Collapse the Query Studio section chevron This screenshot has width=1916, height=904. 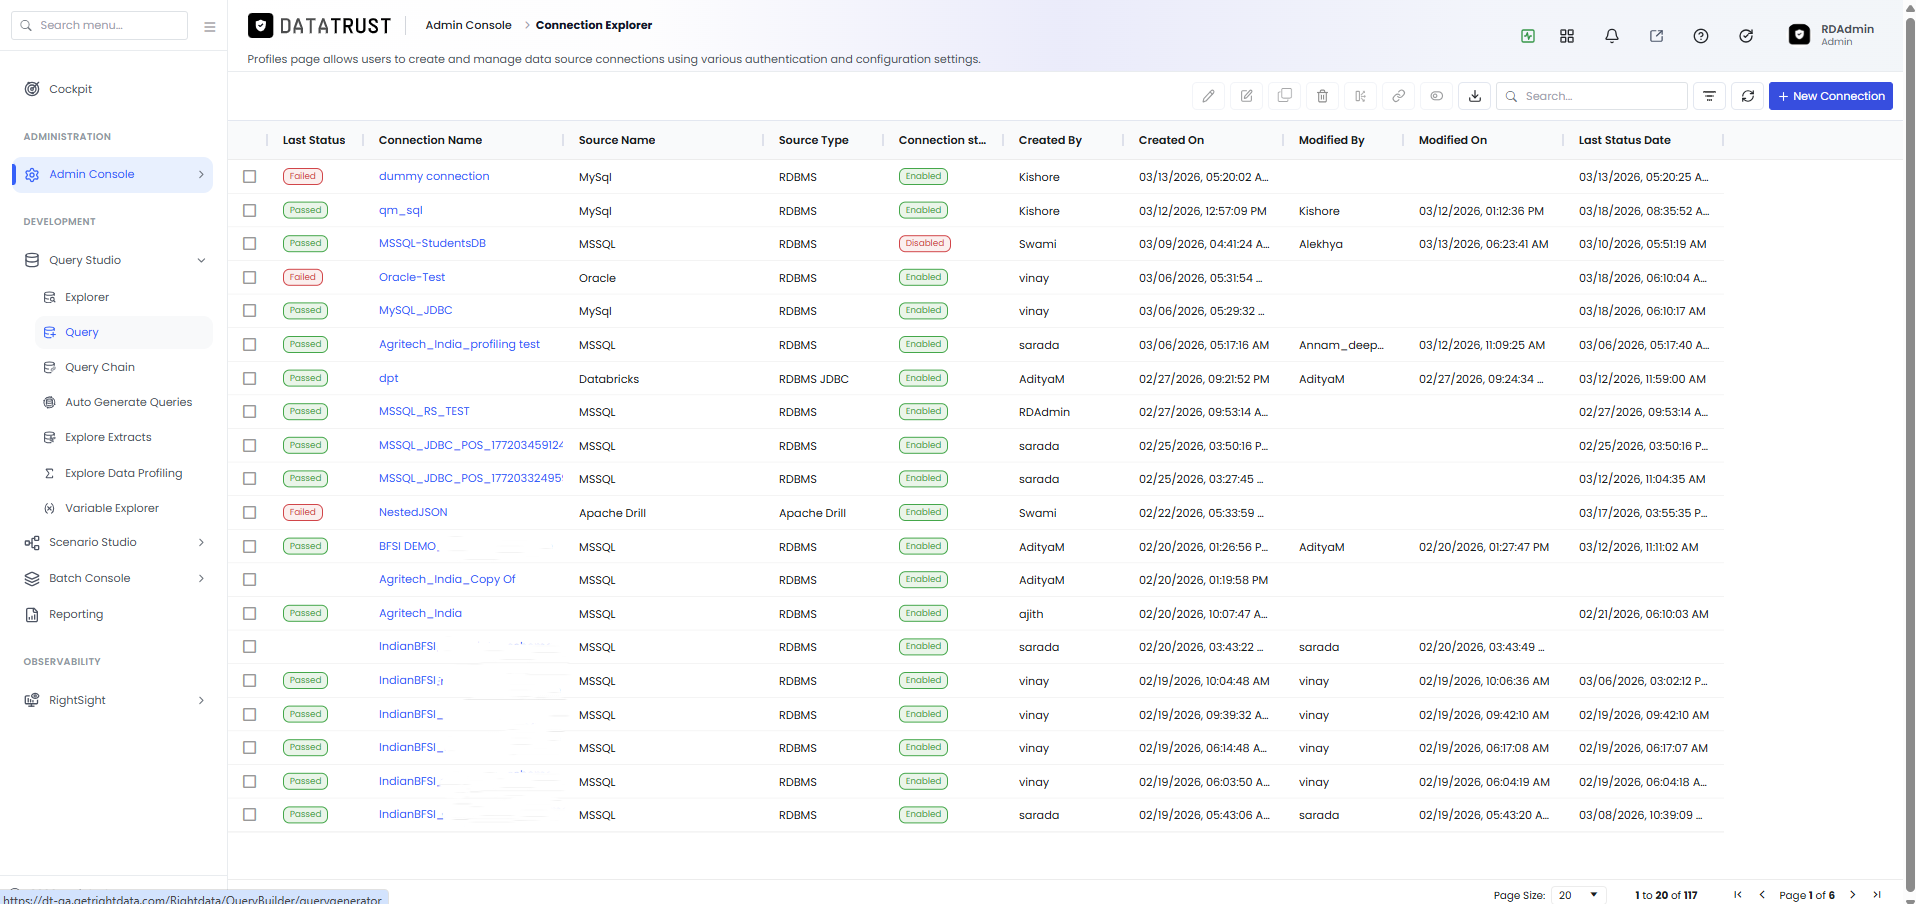201,261
